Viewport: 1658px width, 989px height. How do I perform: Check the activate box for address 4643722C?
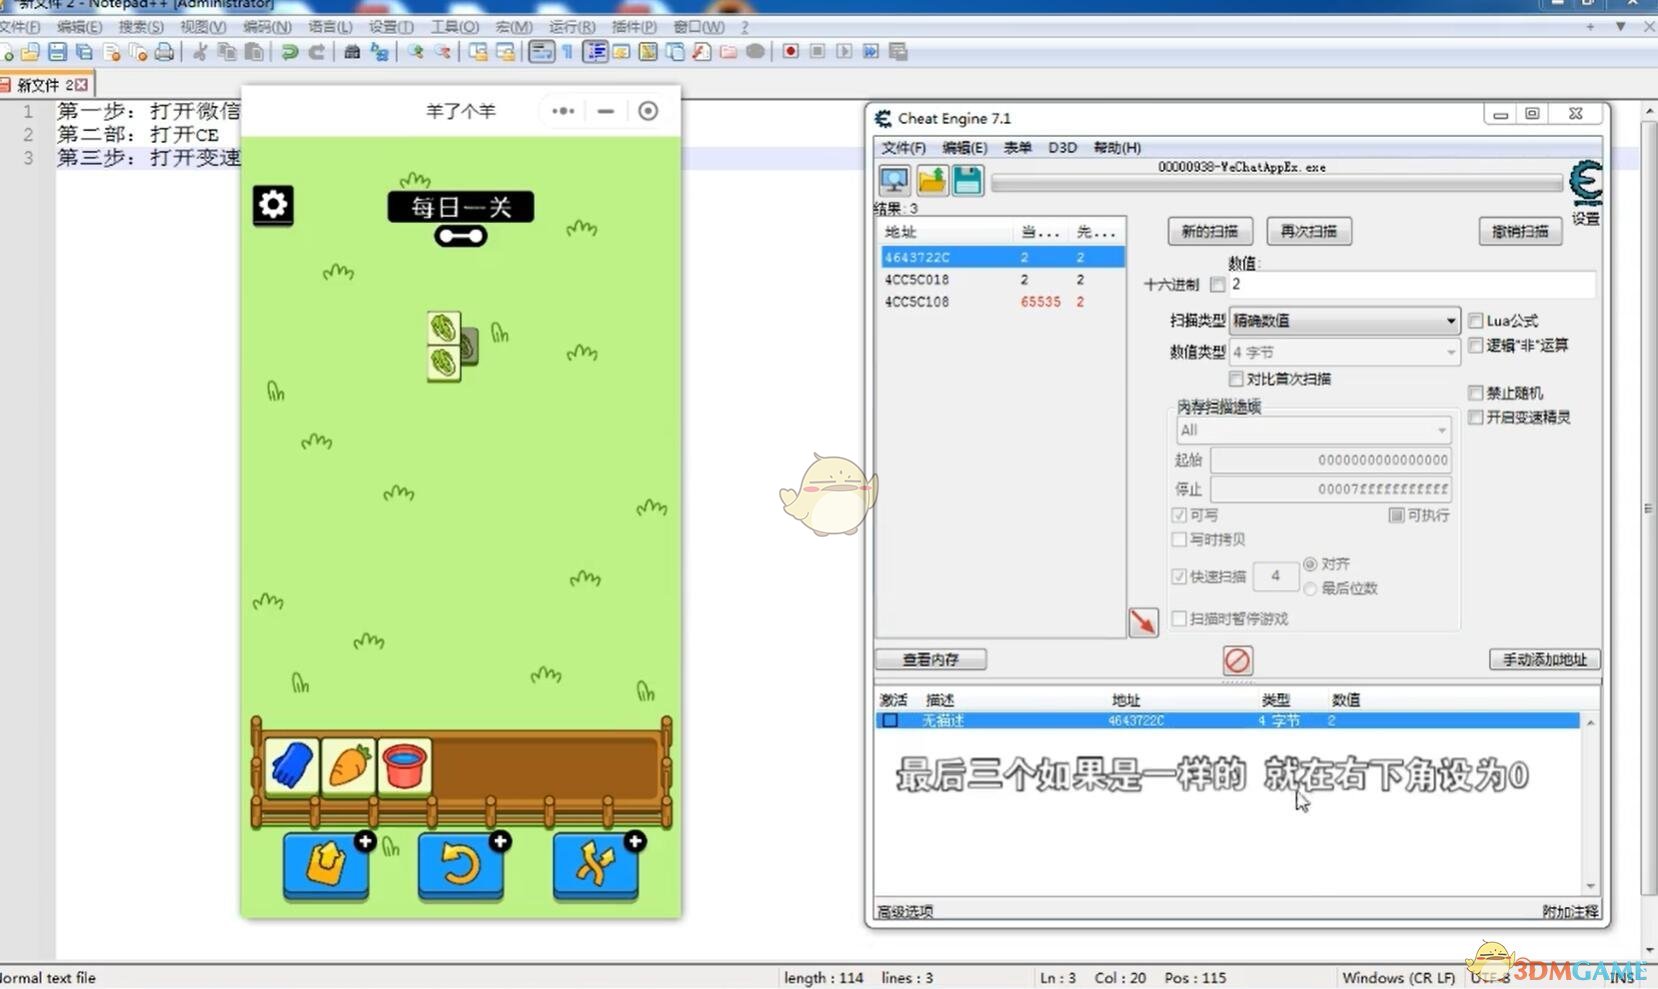(x=889, y=720)
